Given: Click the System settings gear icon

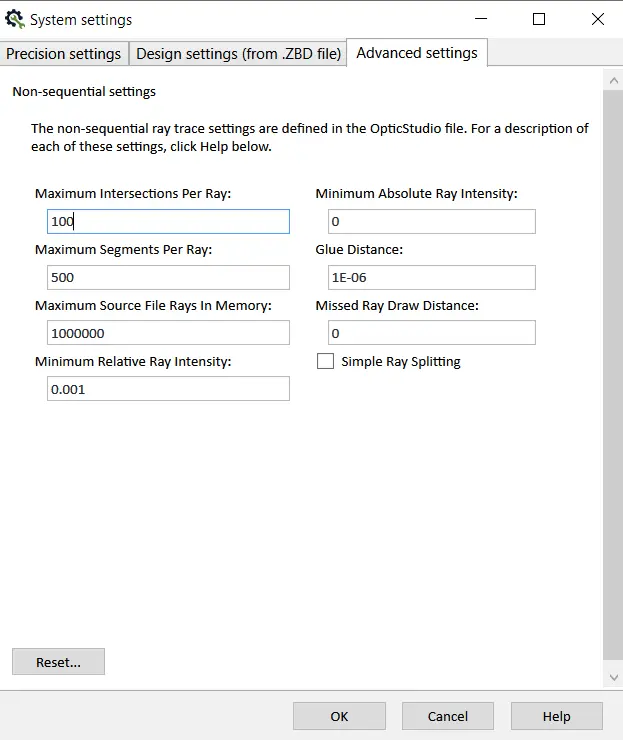Looking at the screenshot, I should (x=15, y=19).
